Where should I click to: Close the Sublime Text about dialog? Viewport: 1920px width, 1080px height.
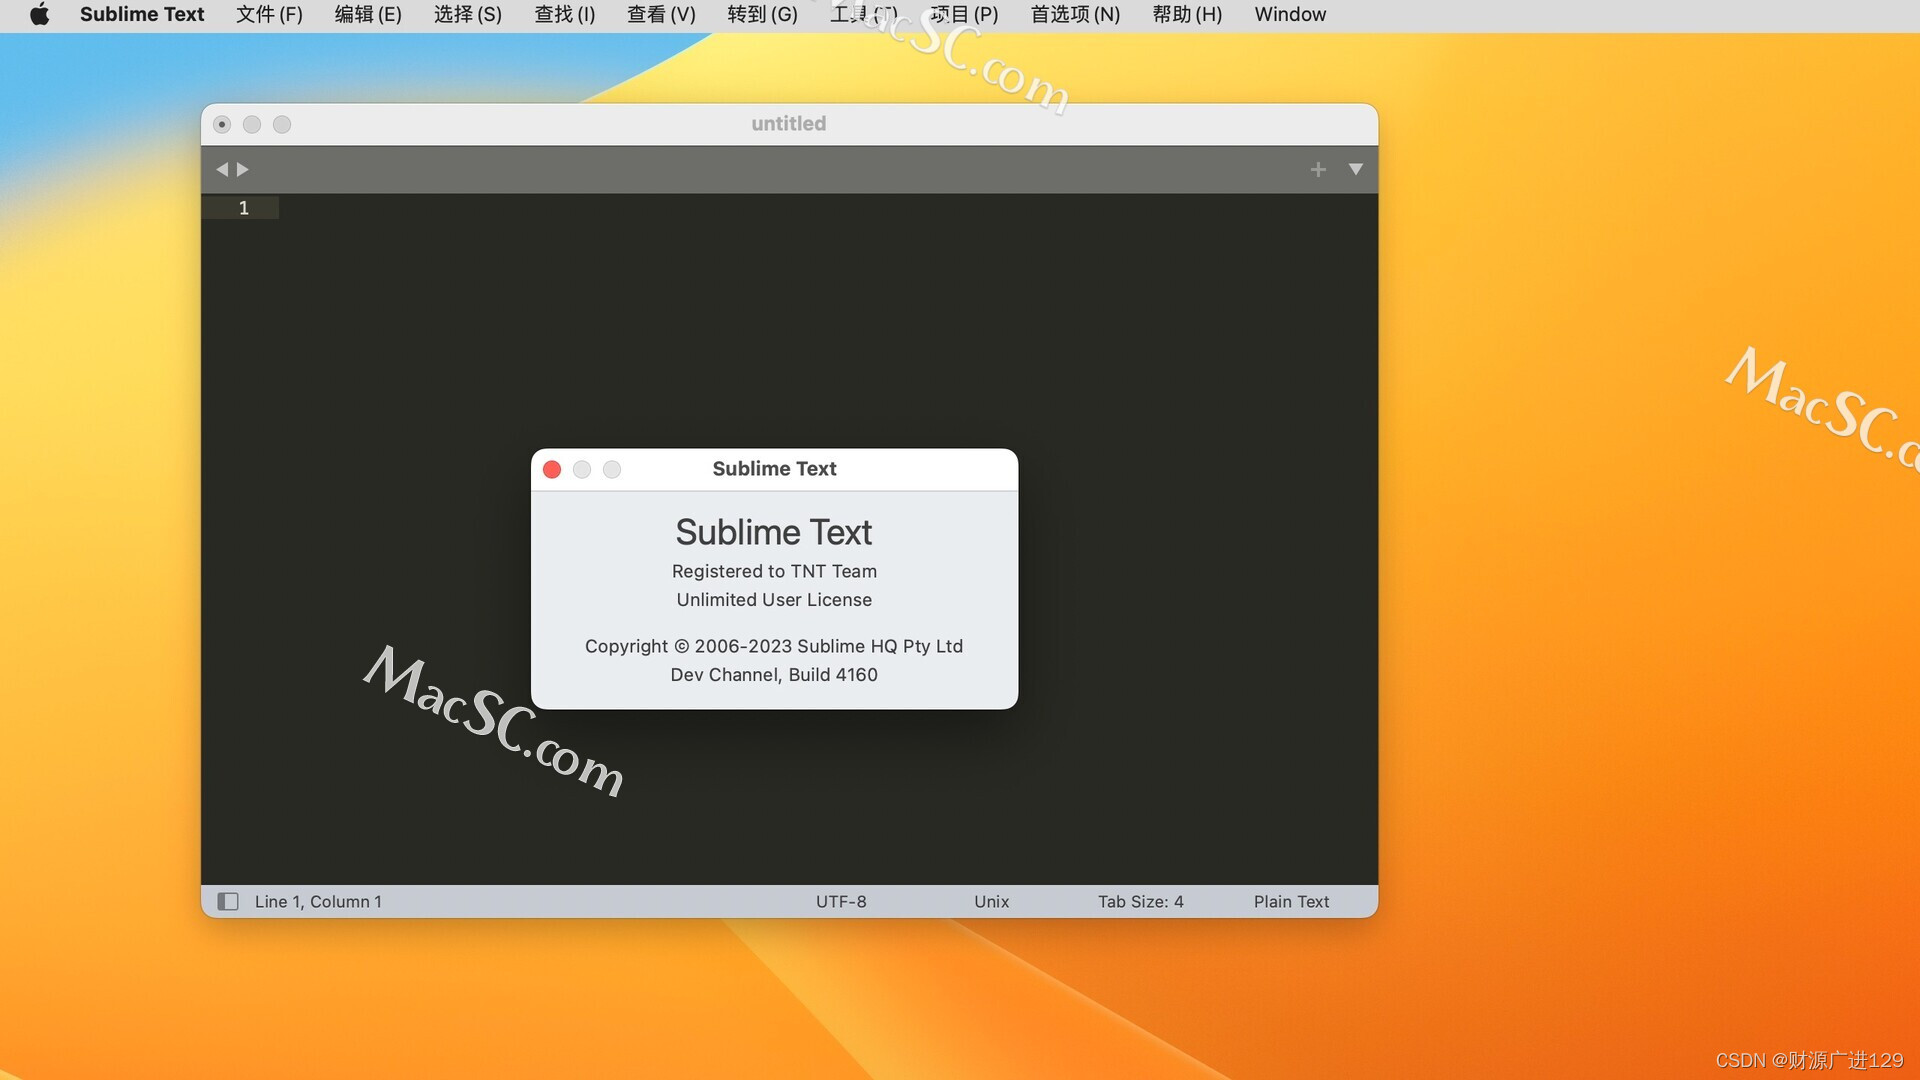(x=552, y=469)
